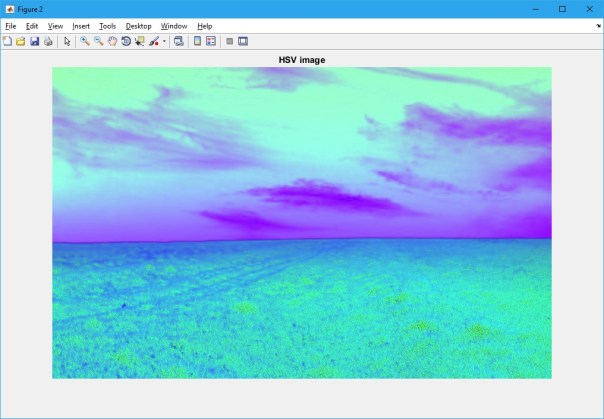Open the Tools menu
Screen dimensions: 604x419
107,25
